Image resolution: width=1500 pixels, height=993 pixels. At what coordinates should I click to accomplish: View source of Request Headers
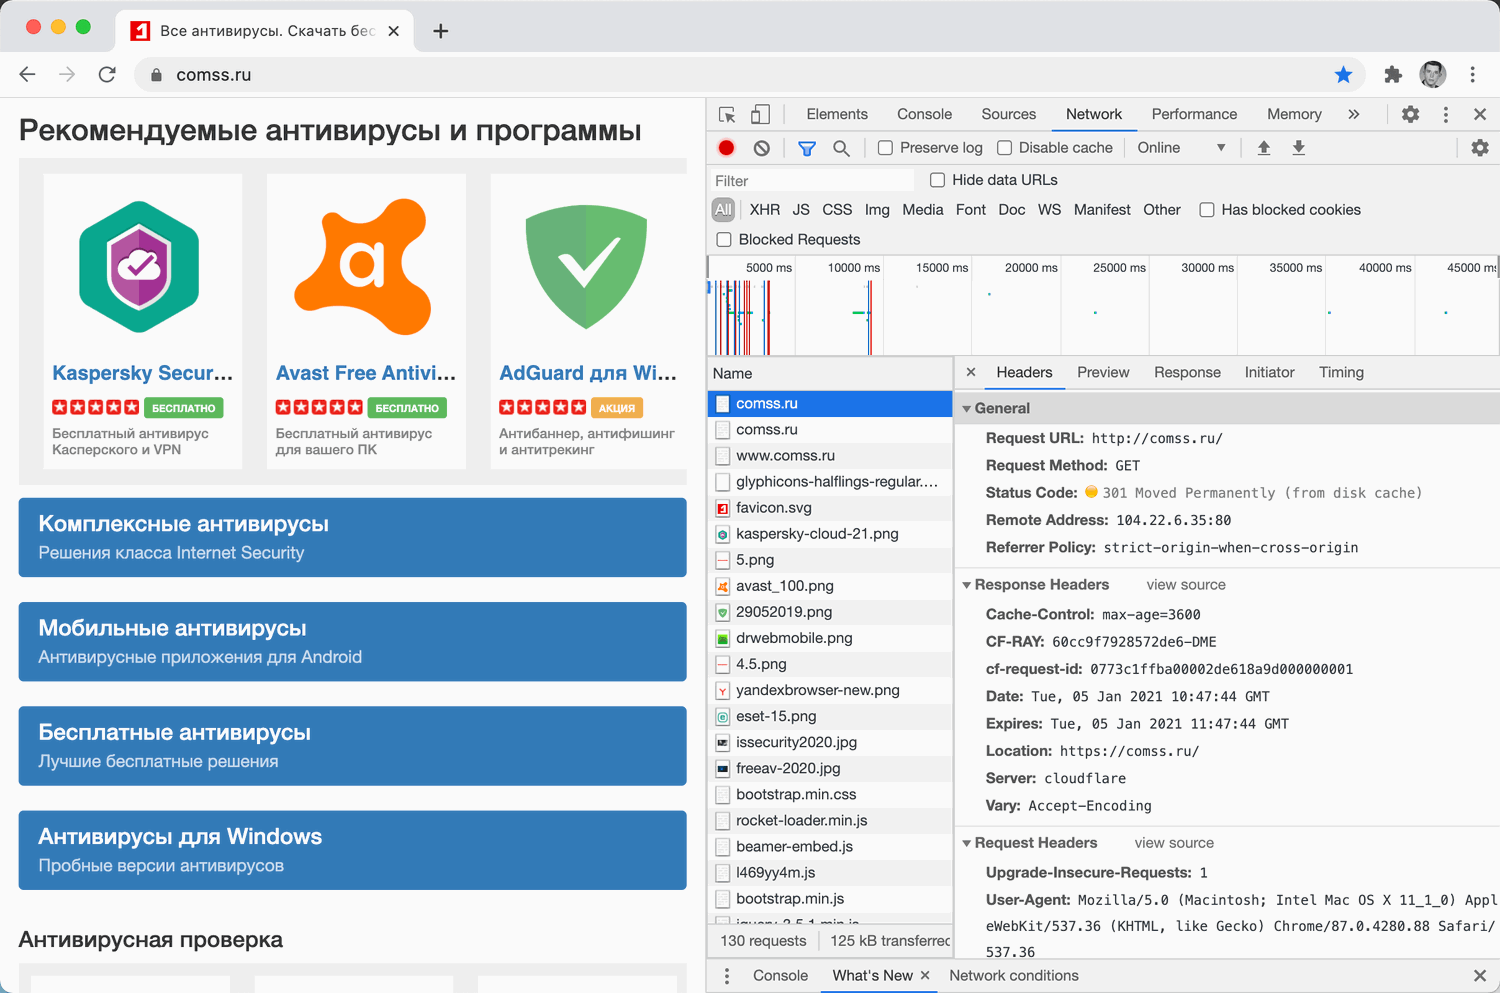(1174, 843)
